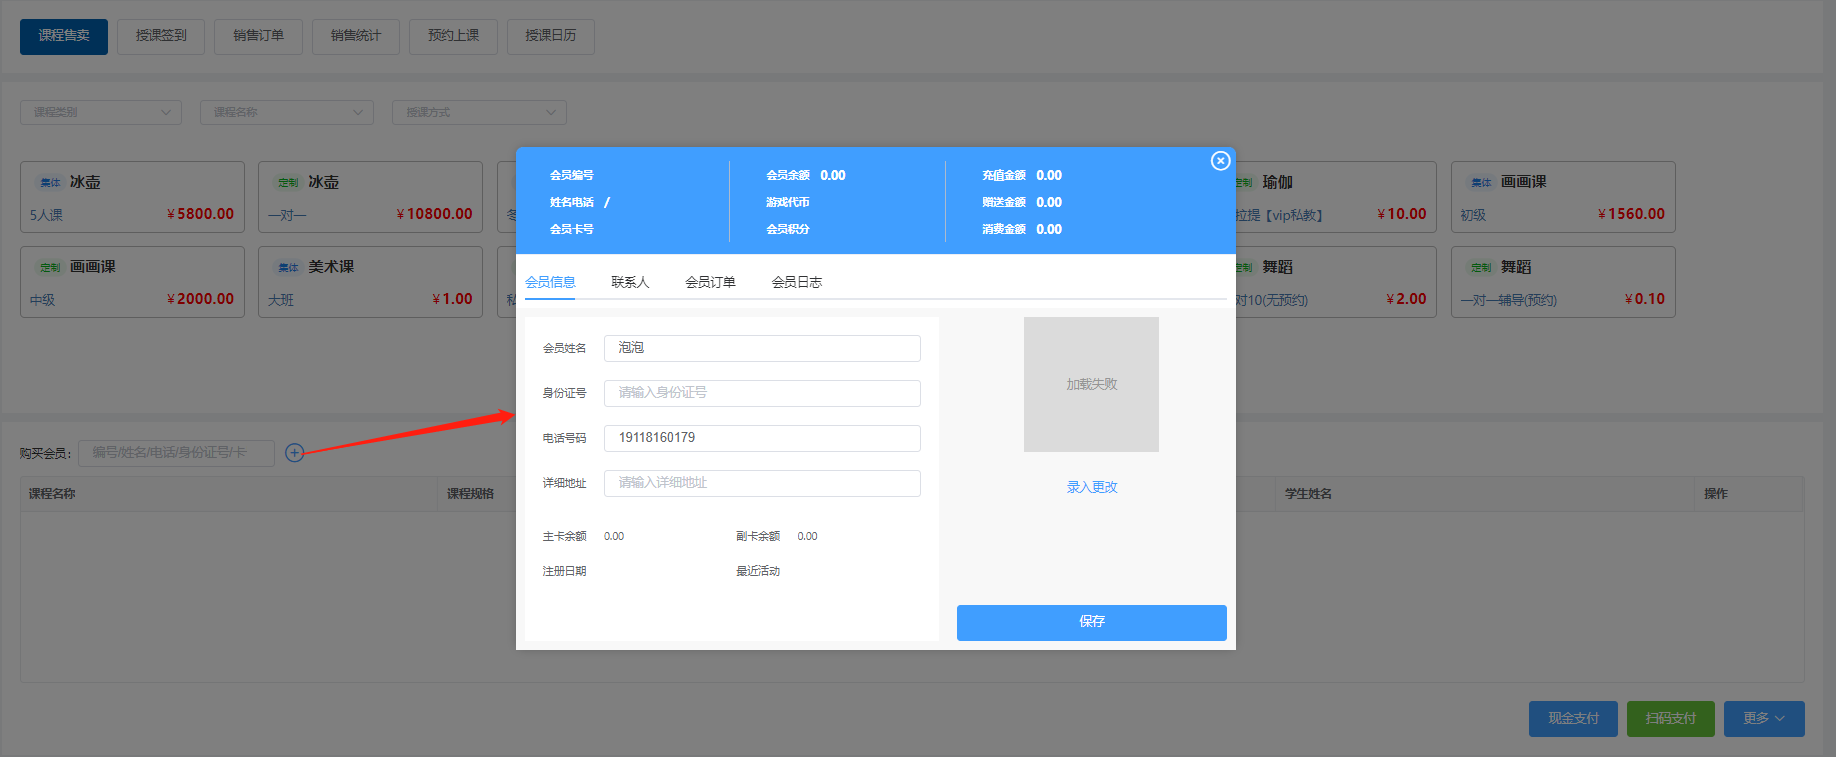Image resolution: width=1836 pixels, height=757 pixels.
Task: Click the 录入更改 link
Action: pos(1091,487)
